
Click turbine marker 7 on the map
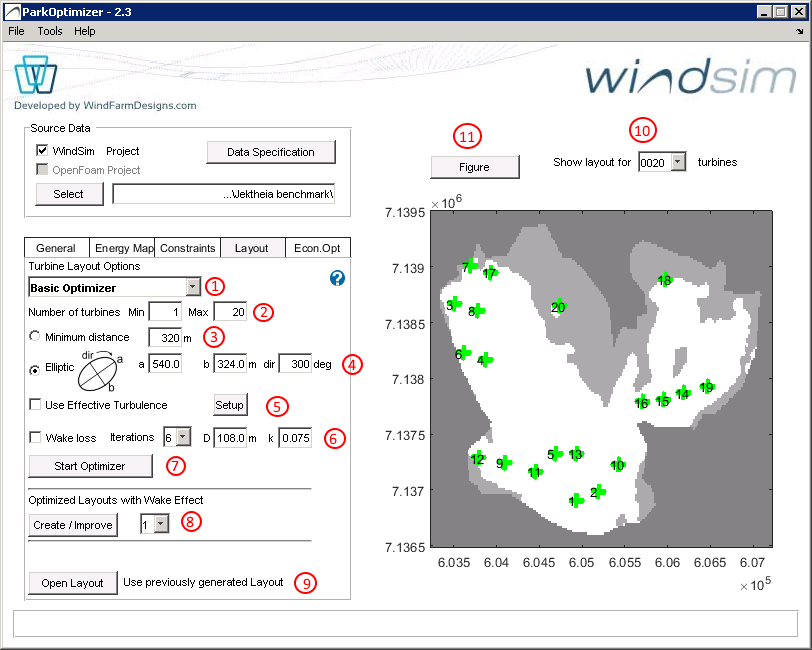(x=470, y=266)
